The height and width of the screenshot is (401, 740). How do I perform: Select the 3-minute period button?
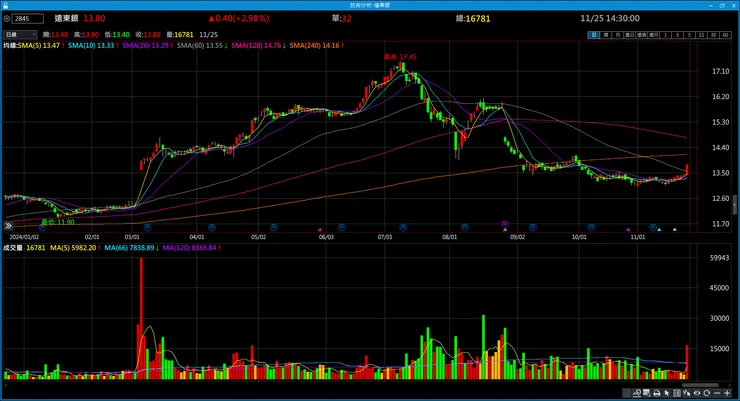pyautogui.click(x=677, y=35)
